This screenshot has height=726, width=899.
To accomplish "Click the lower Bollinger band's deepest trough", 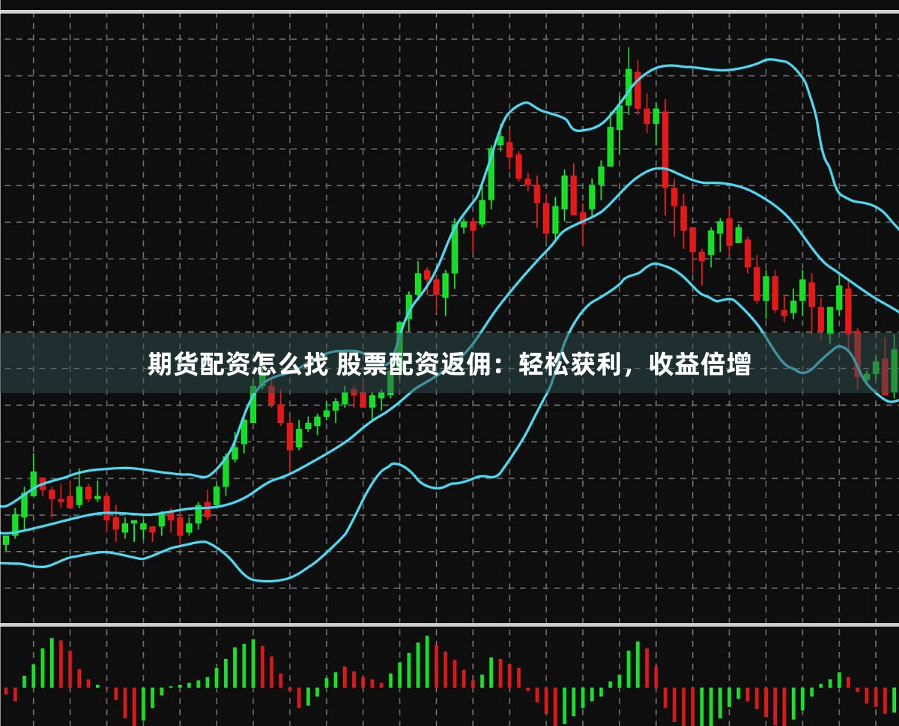I will tap(262, 580).
